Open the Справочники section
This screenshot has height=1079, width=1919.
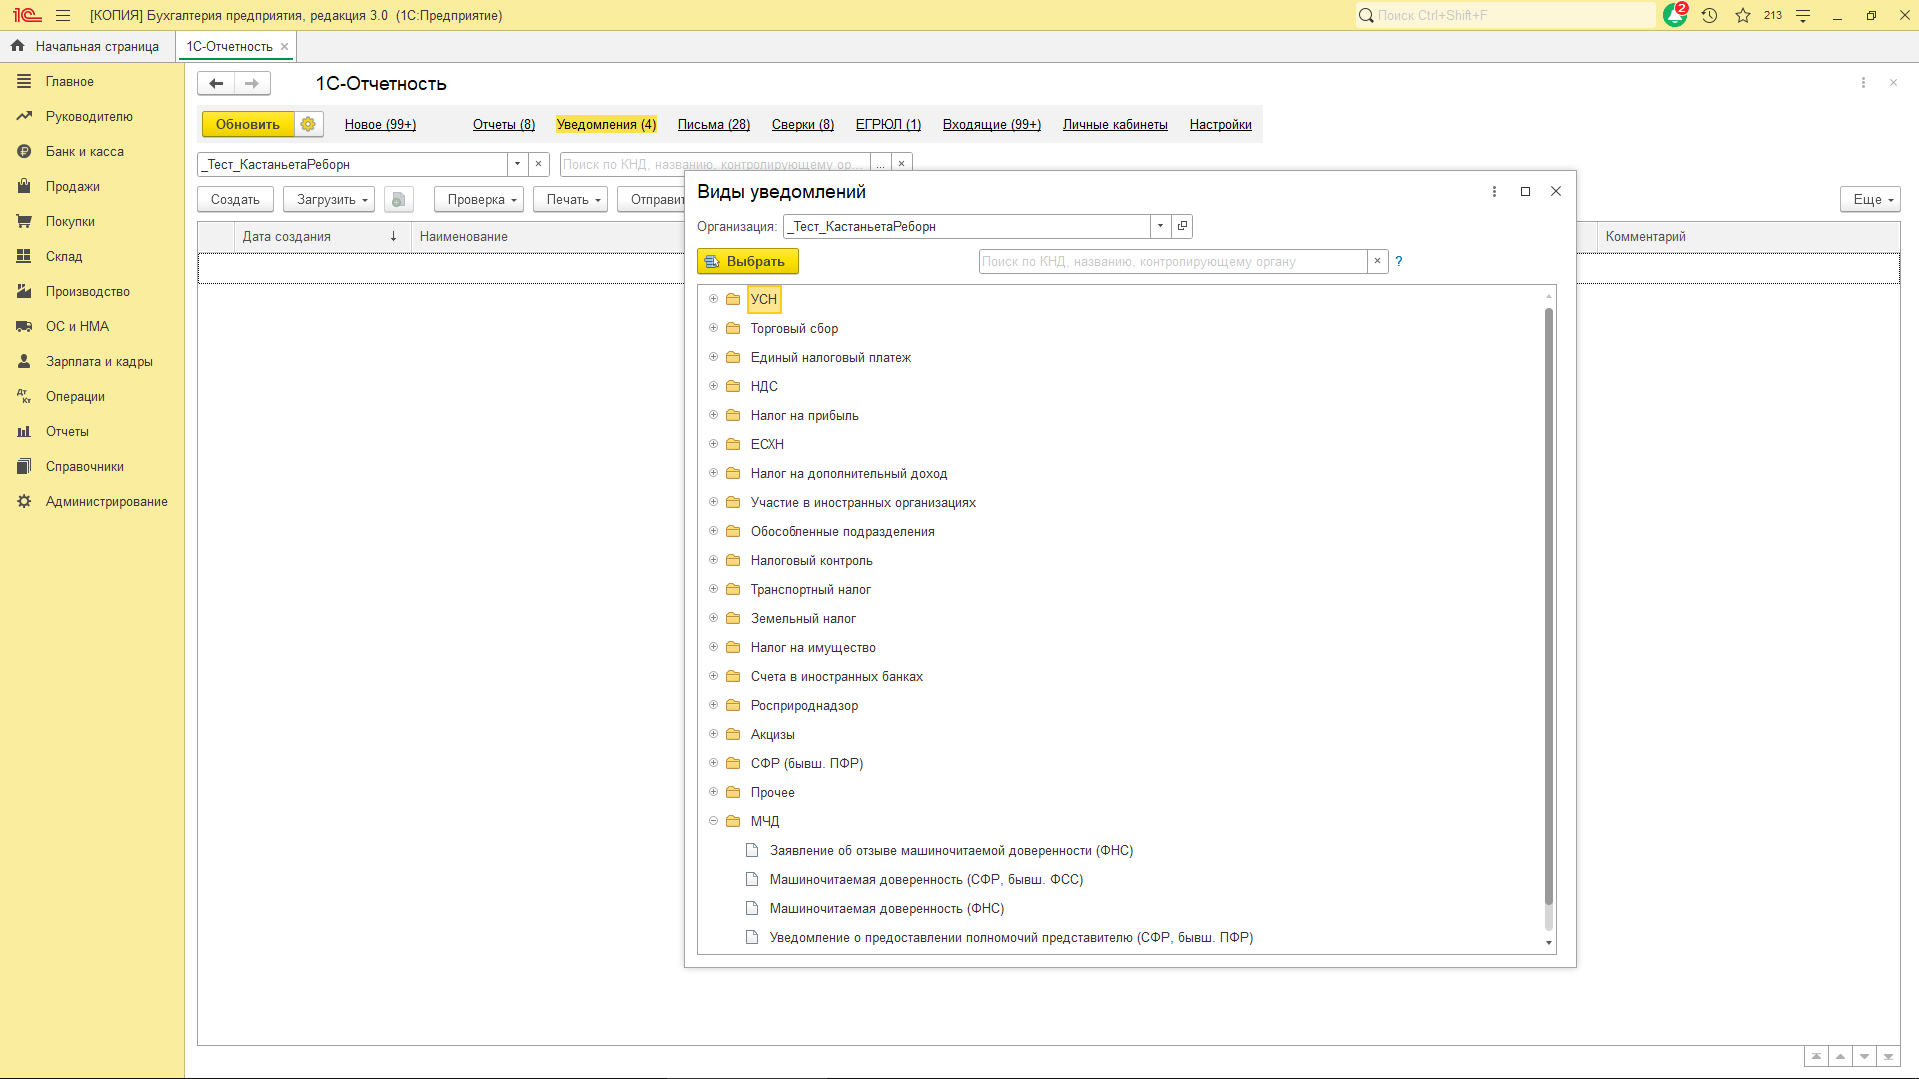click(x=85, y=466)
